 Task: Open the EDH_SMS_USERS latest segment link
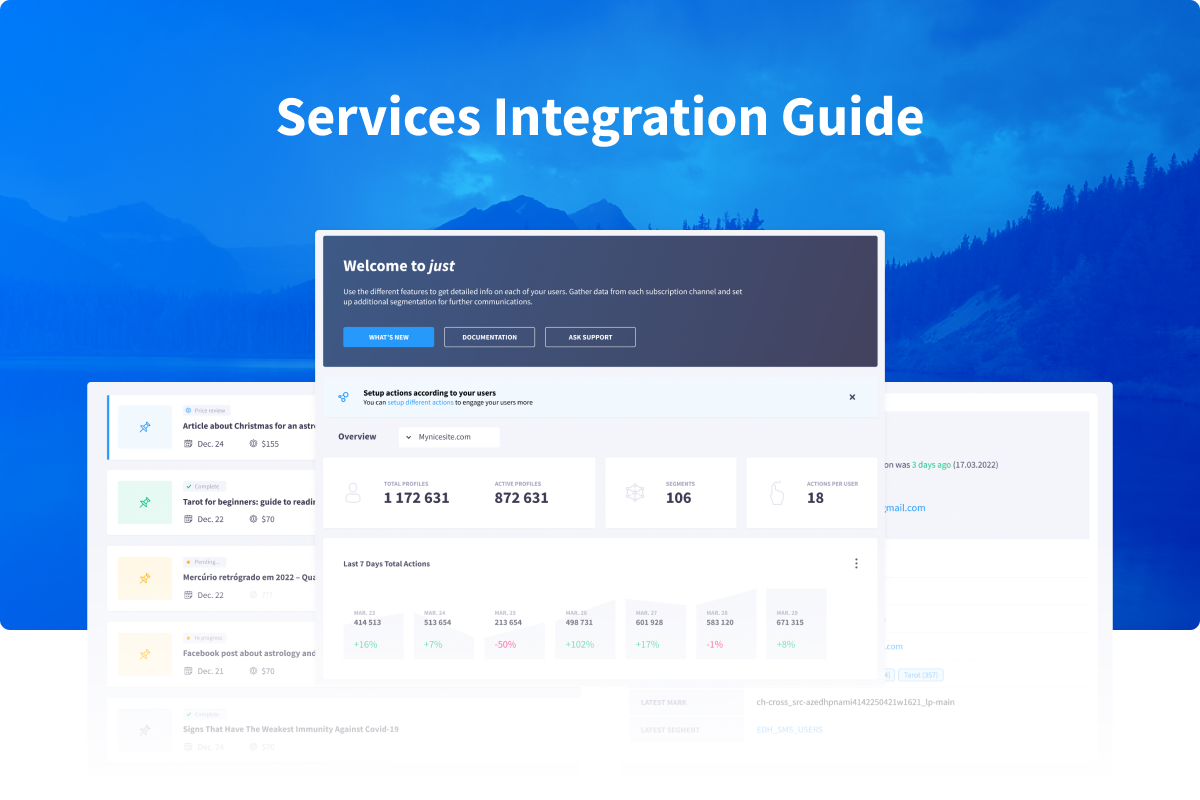(x=790, y=730)
